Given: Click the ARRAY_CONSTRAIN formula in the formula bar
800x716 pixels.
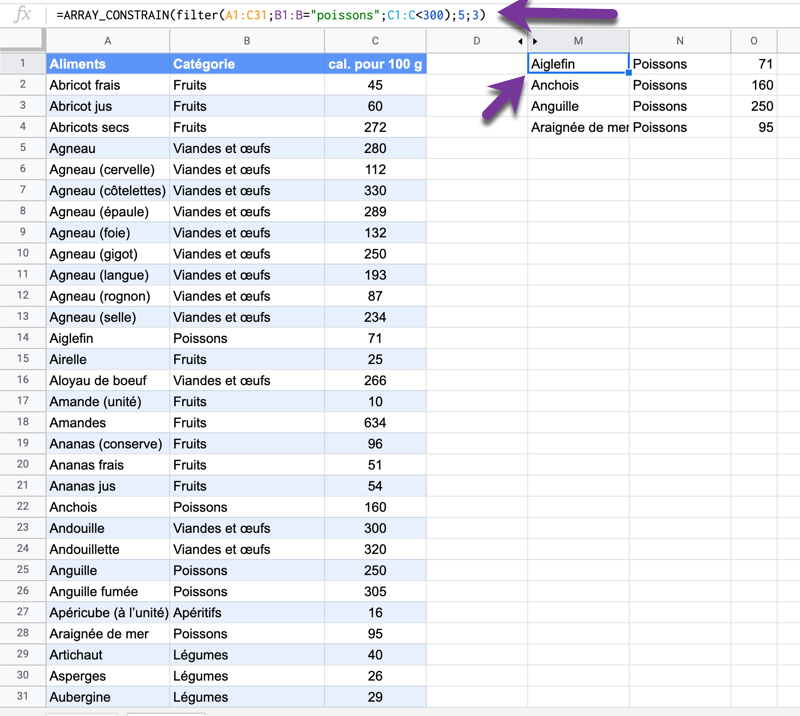Looking at the screenshot, I should coord(271,15).
